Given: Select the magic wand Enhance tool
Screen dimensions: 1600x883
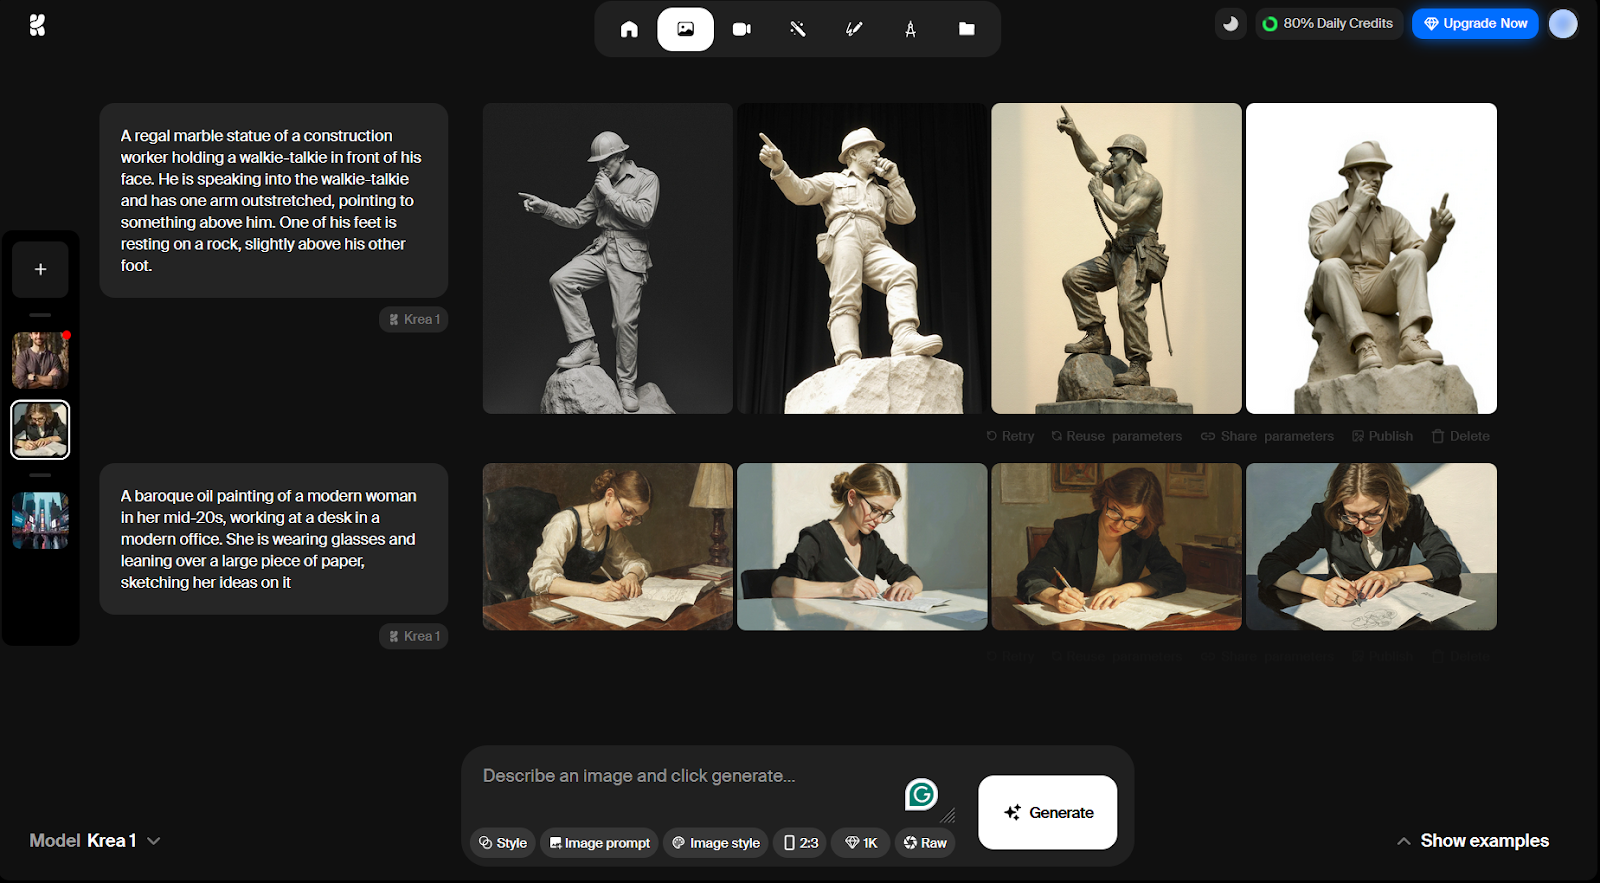Looking at the screenshot, I should (x=797, y=29).
